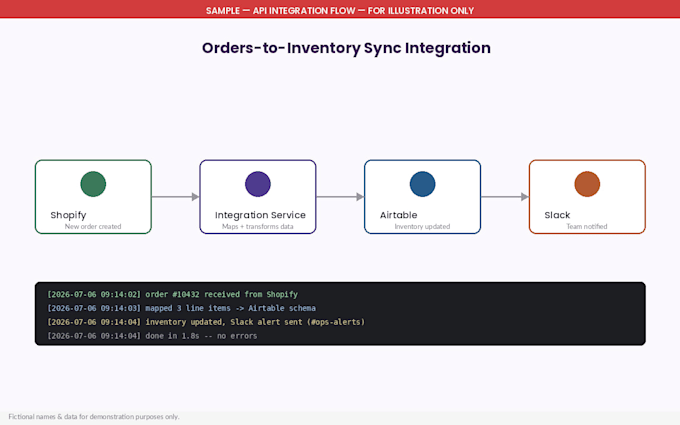Image resolution: width=680 pixels, height=425 pixels.
Task: Click the orange Slack circle icon
Action: click(587, 184)
